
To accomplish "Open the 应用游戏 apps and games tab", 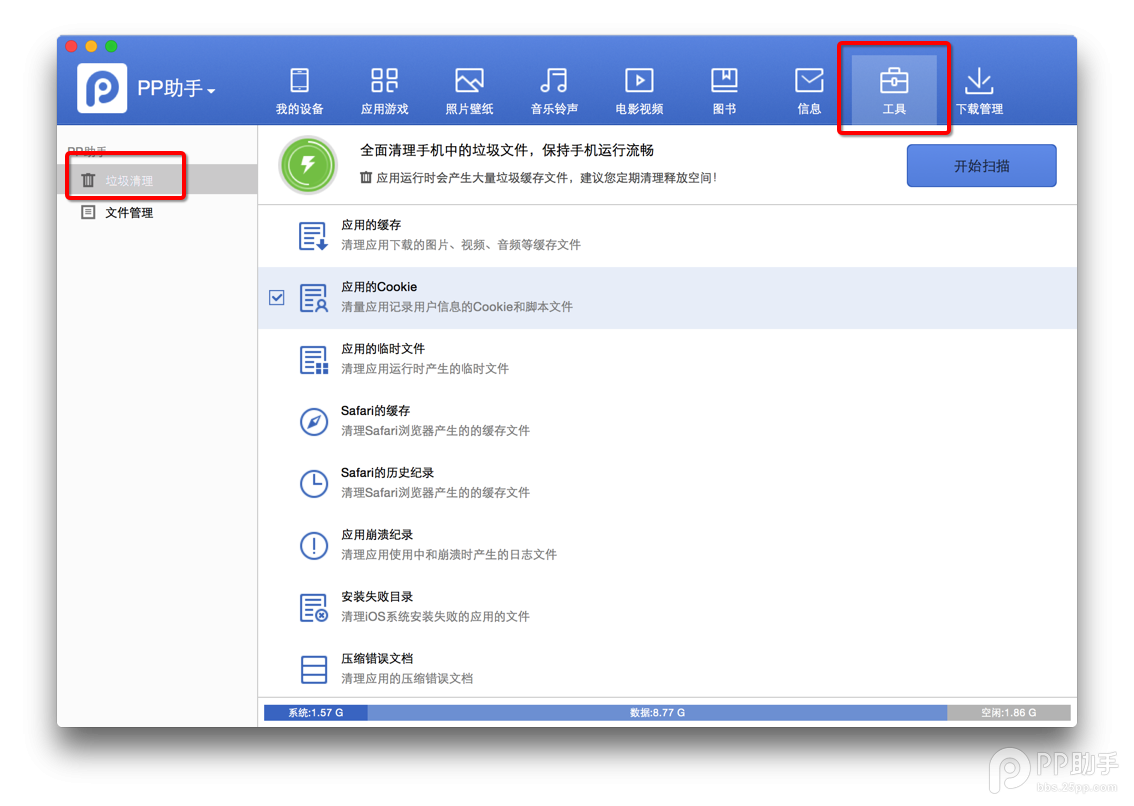I will tap(385, 90).
